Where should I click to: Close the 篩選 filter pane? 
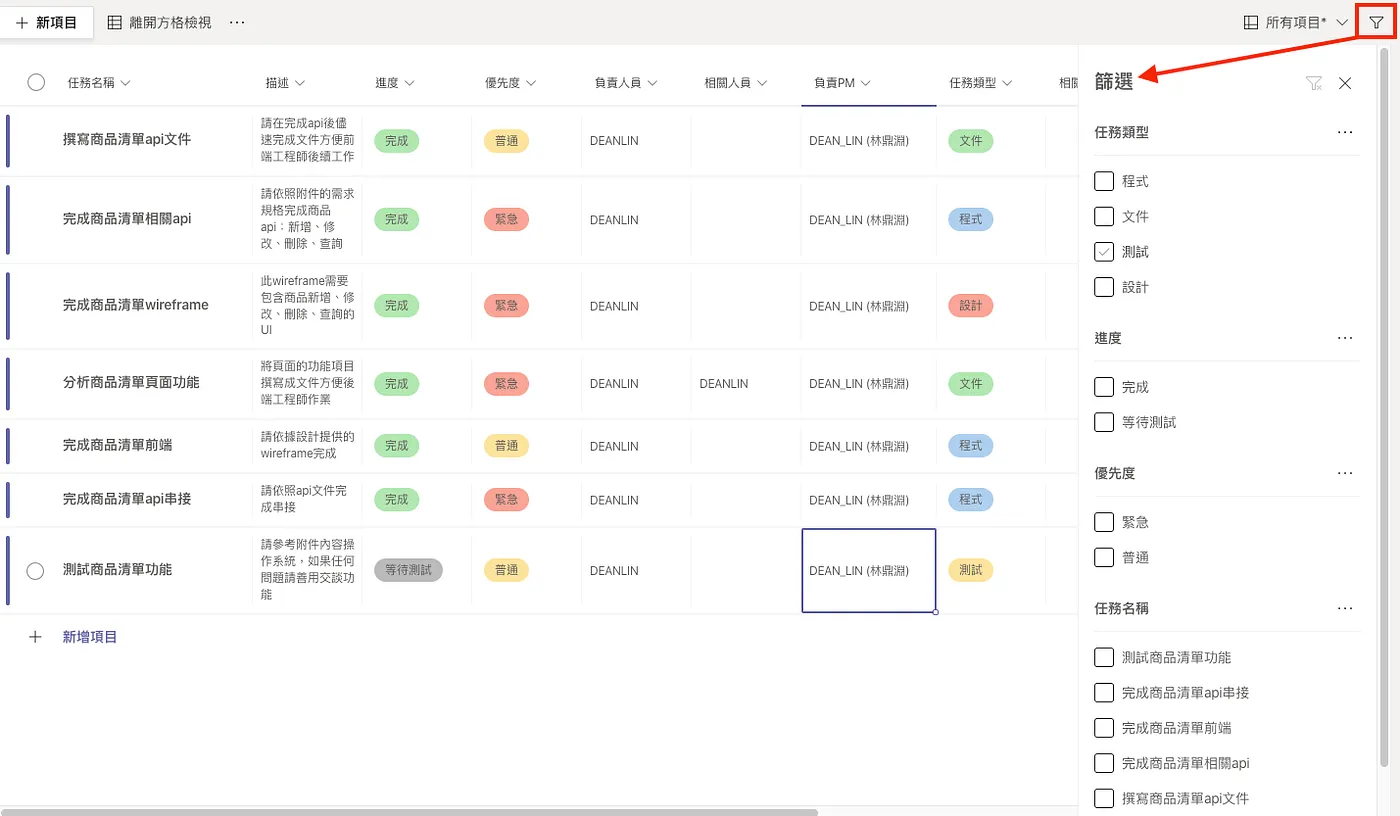tap(1345, 84)
